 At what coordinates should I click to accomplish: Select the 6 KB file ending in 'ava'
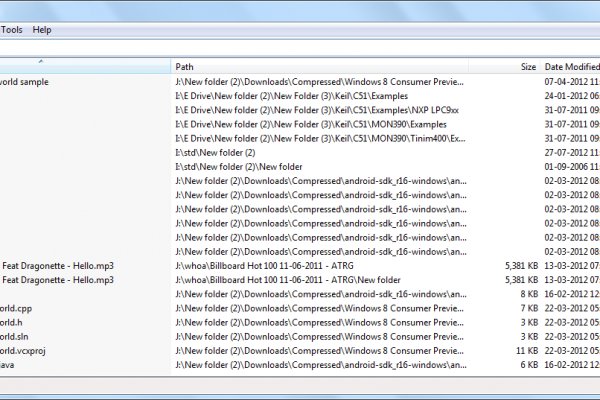8,365
